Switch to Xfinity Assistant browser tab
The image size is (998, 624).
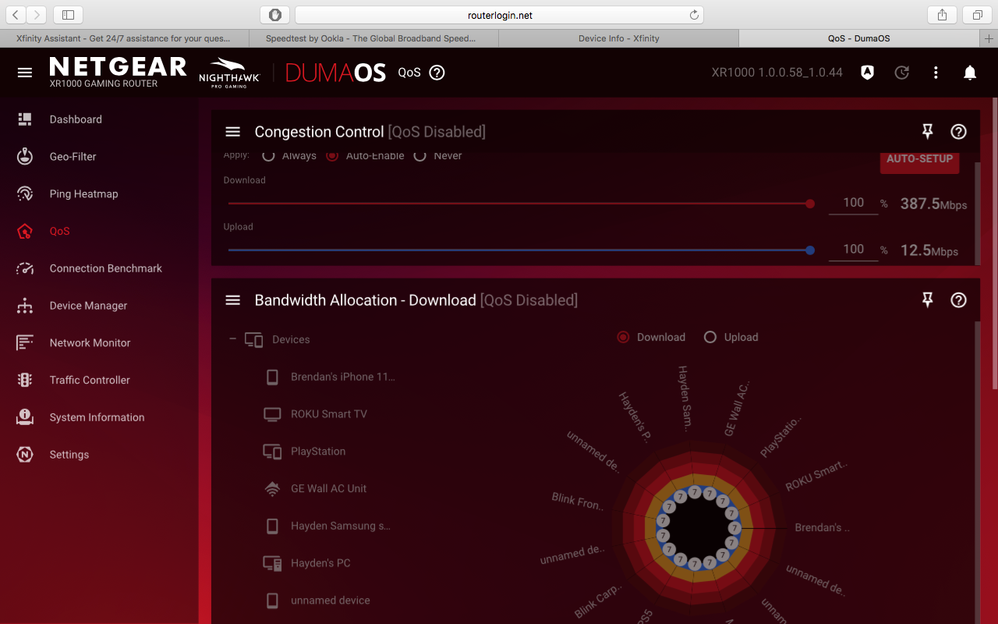[x=123, y=38]
